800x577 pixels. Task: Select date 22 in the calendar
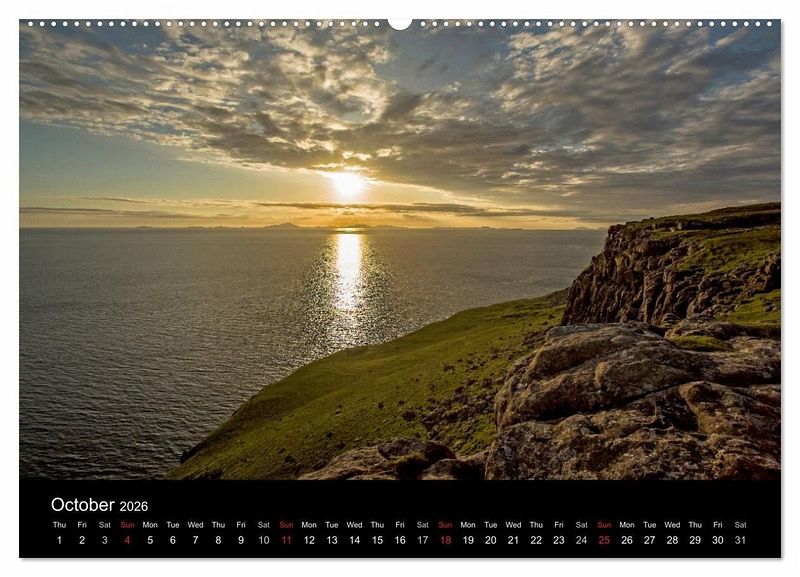pos(536,540)
